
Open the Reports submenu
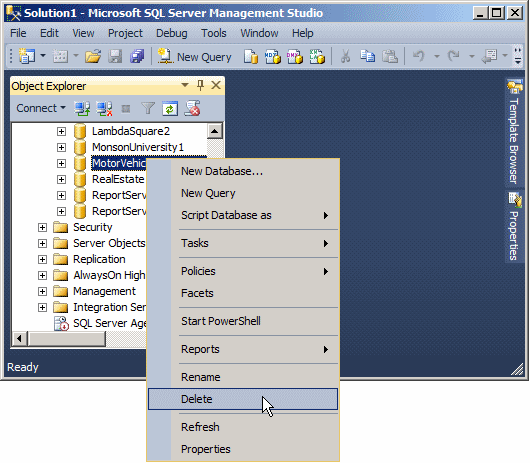coord(243,349)
